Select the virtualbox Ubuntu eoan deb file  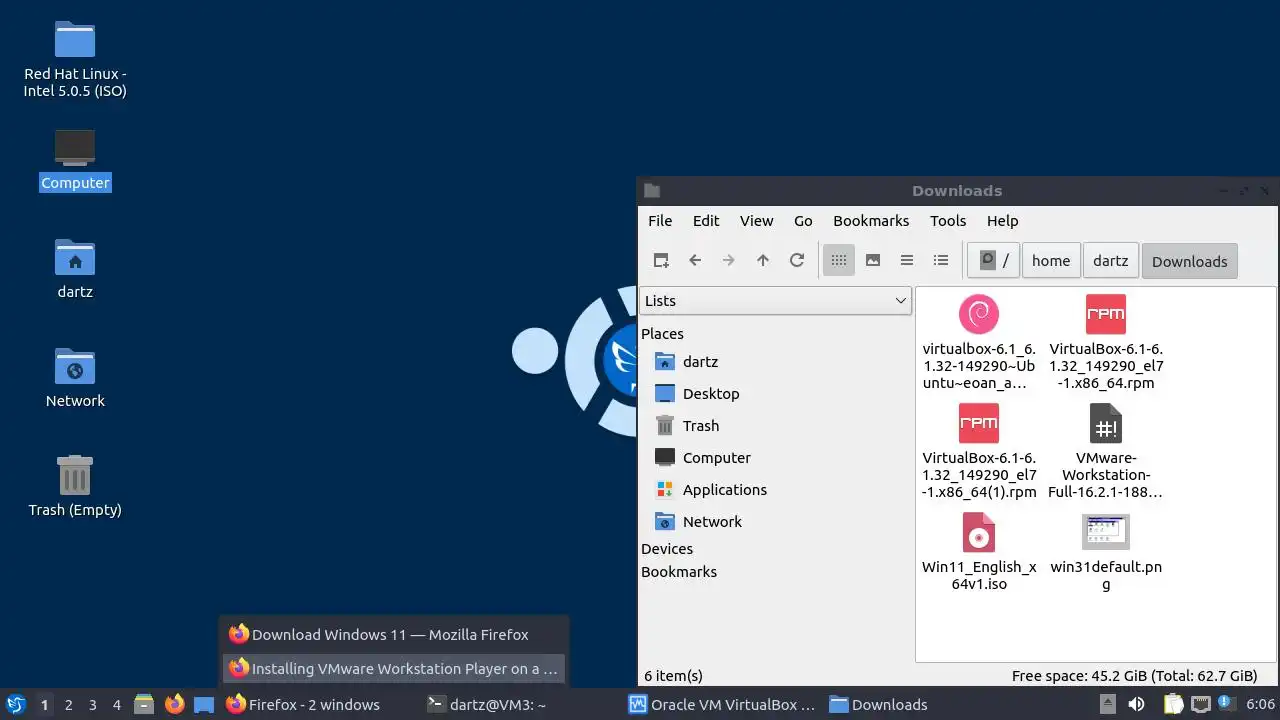coord(978,342)
